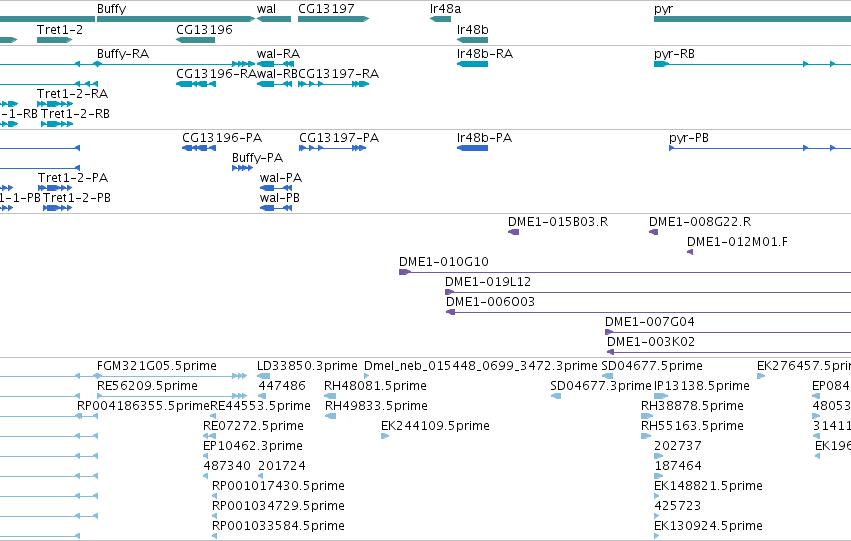This screenshot has height=541, width=851.
Task: Click the CG13197-PA coding feature
Action: click(332, 148)
